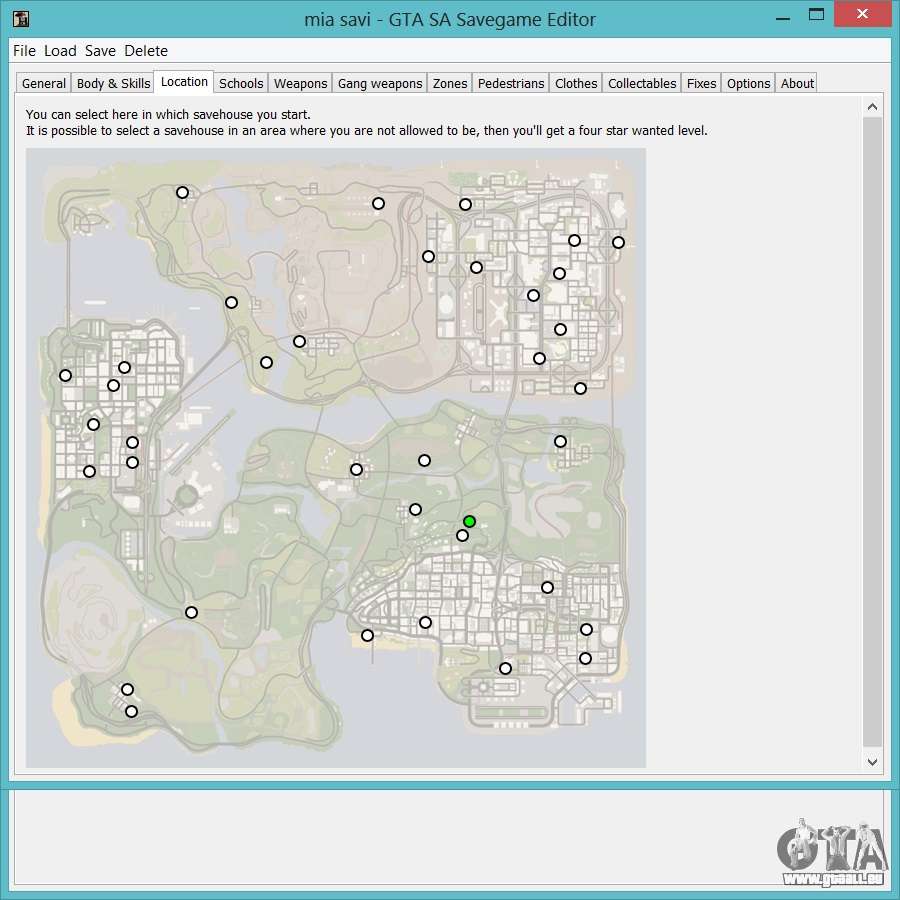Click the vertical scrollbar thumb
Screen dimensions: 900x900
coord(872,432)
